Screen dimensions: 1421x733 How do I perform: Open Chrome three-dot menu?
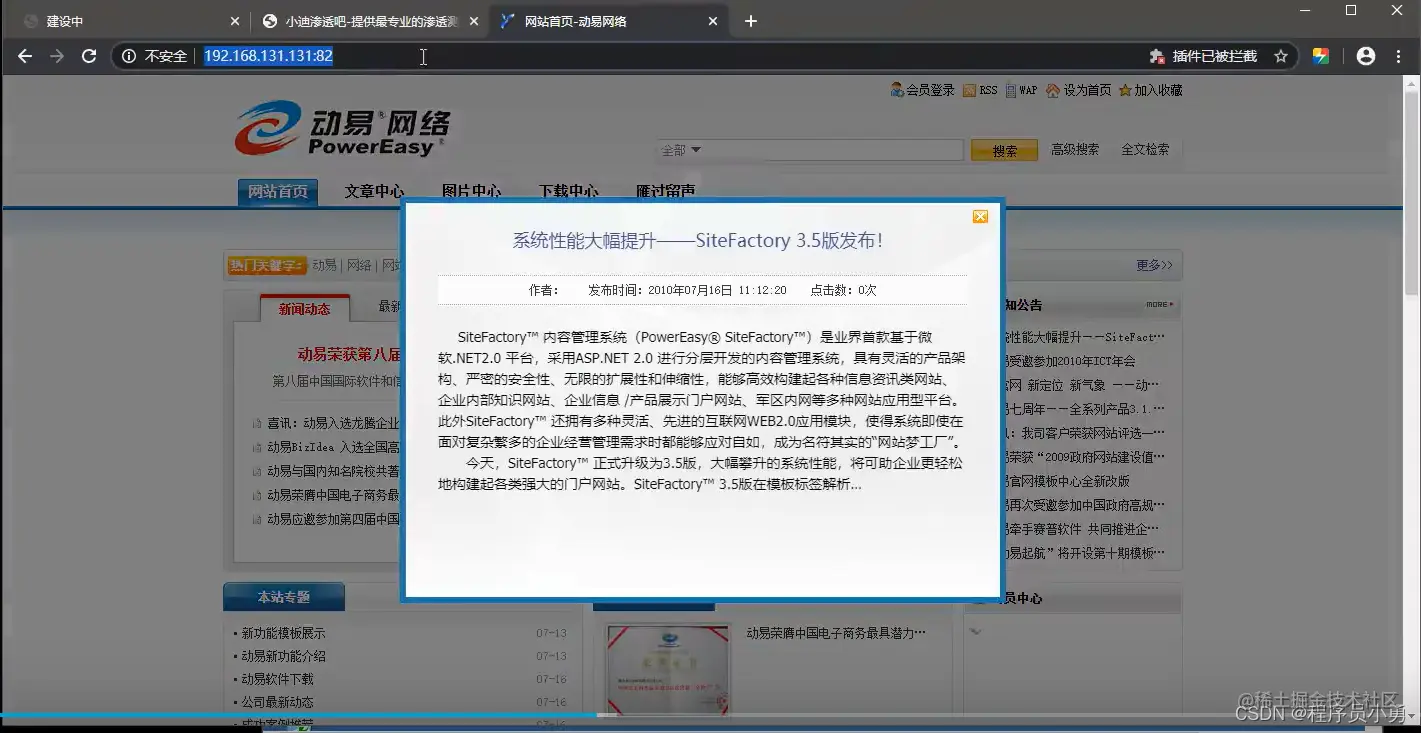[x=1398, y=57]
